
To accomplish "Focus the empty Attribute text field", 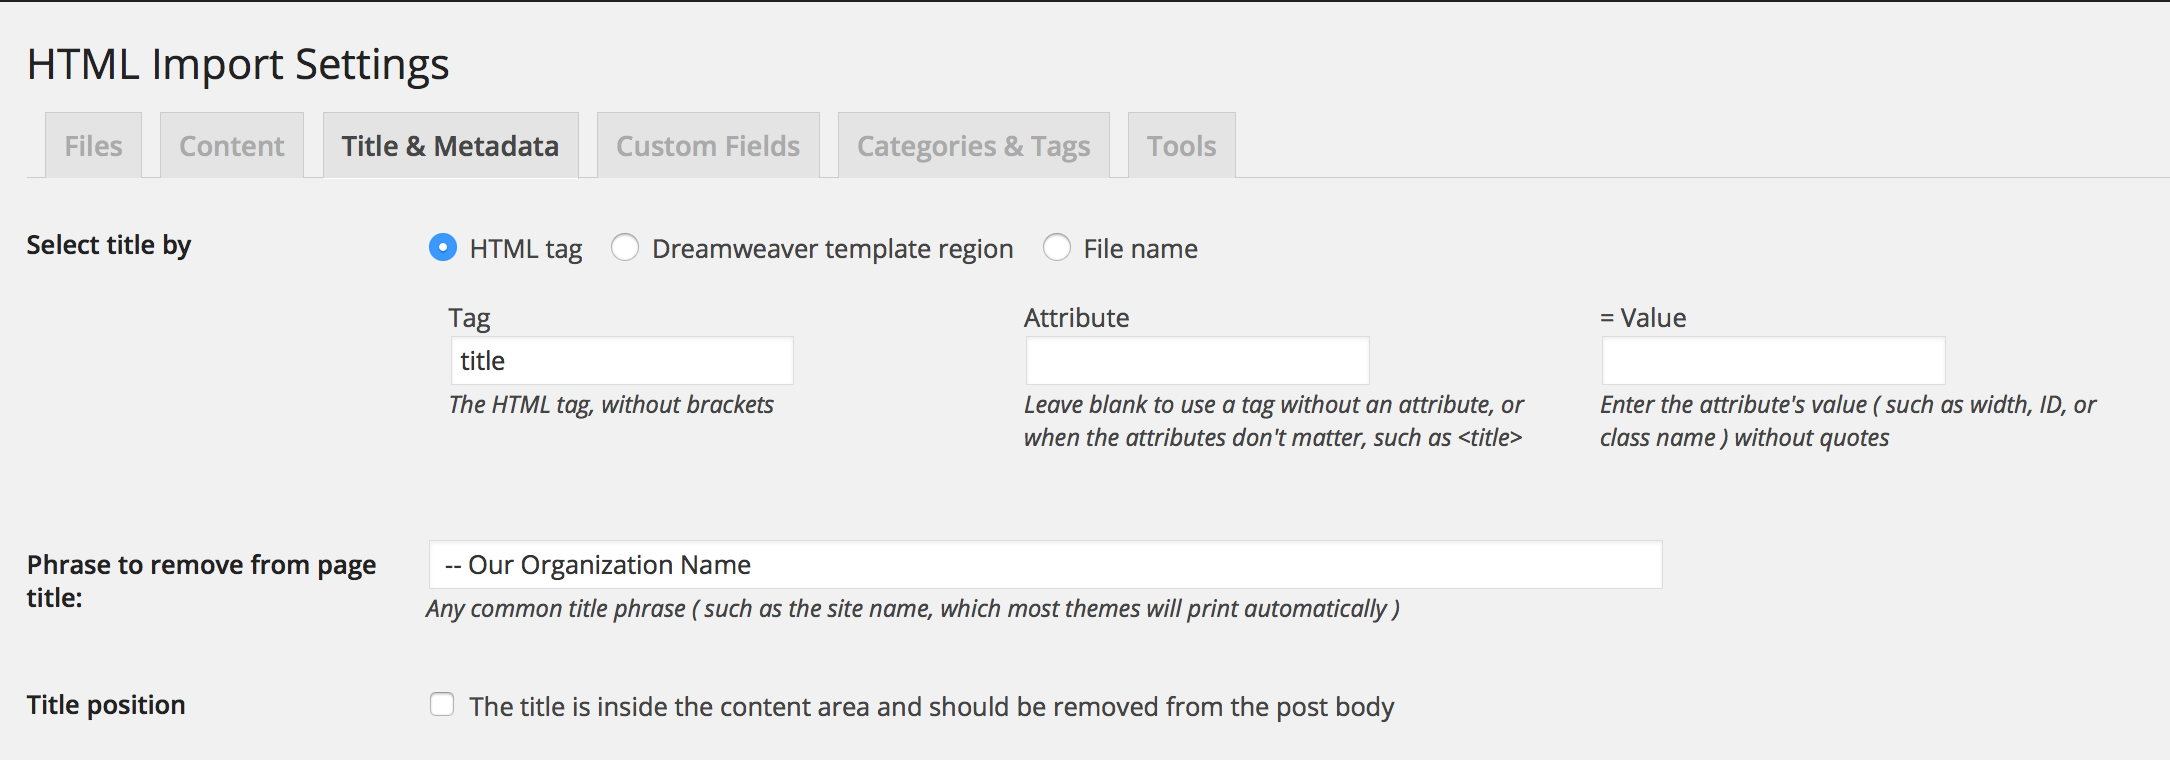I will pyautogui.click(x=1197, y=361).
